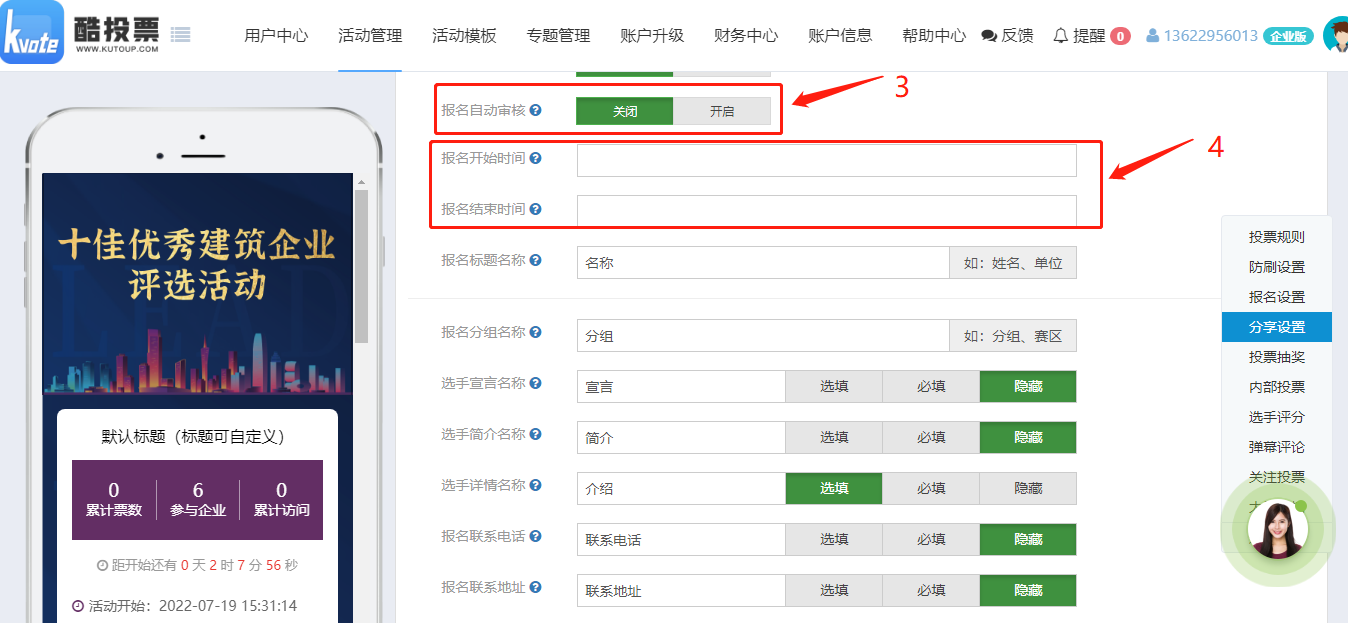Open the reminder bell icon
The height and width of the screenshot is (623, 1348).
tap(1061, 36)
